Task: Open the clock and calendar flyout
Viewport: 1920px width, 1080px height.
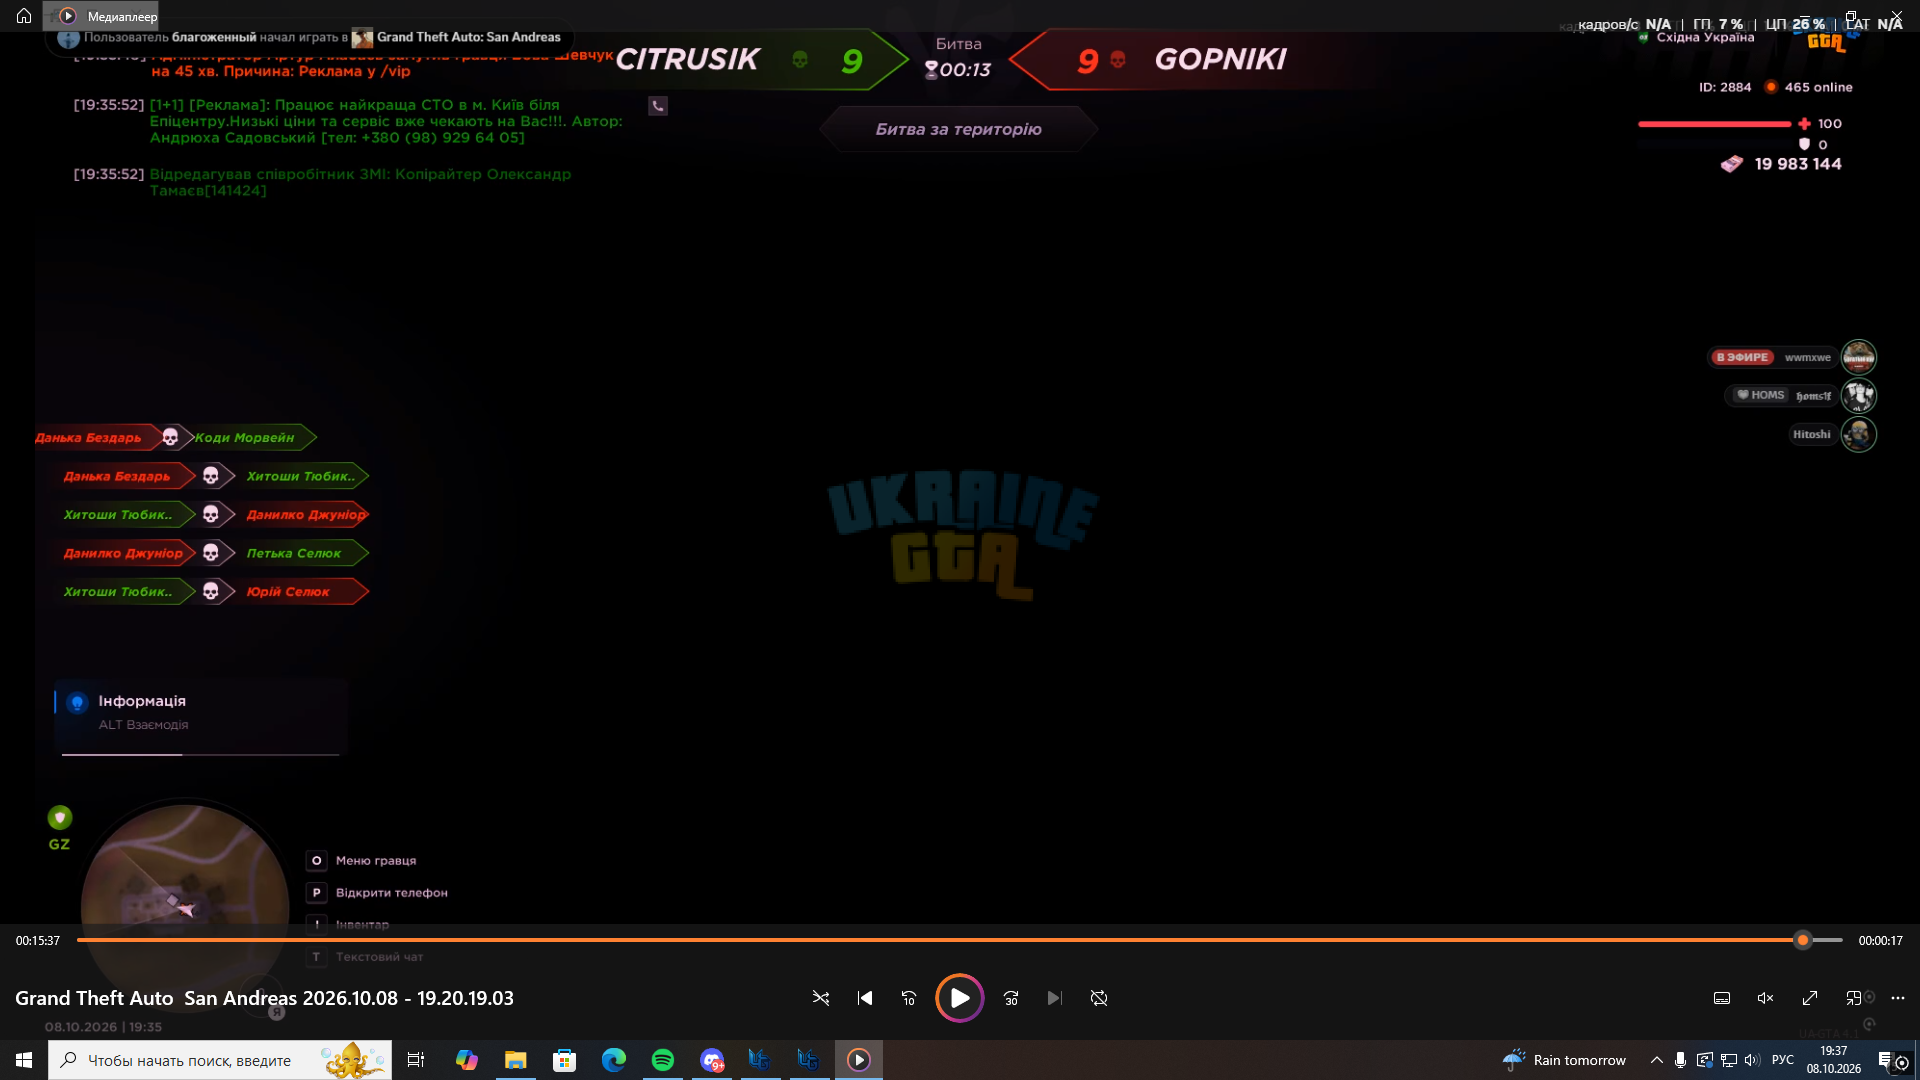Action: pos(1834,1060)
